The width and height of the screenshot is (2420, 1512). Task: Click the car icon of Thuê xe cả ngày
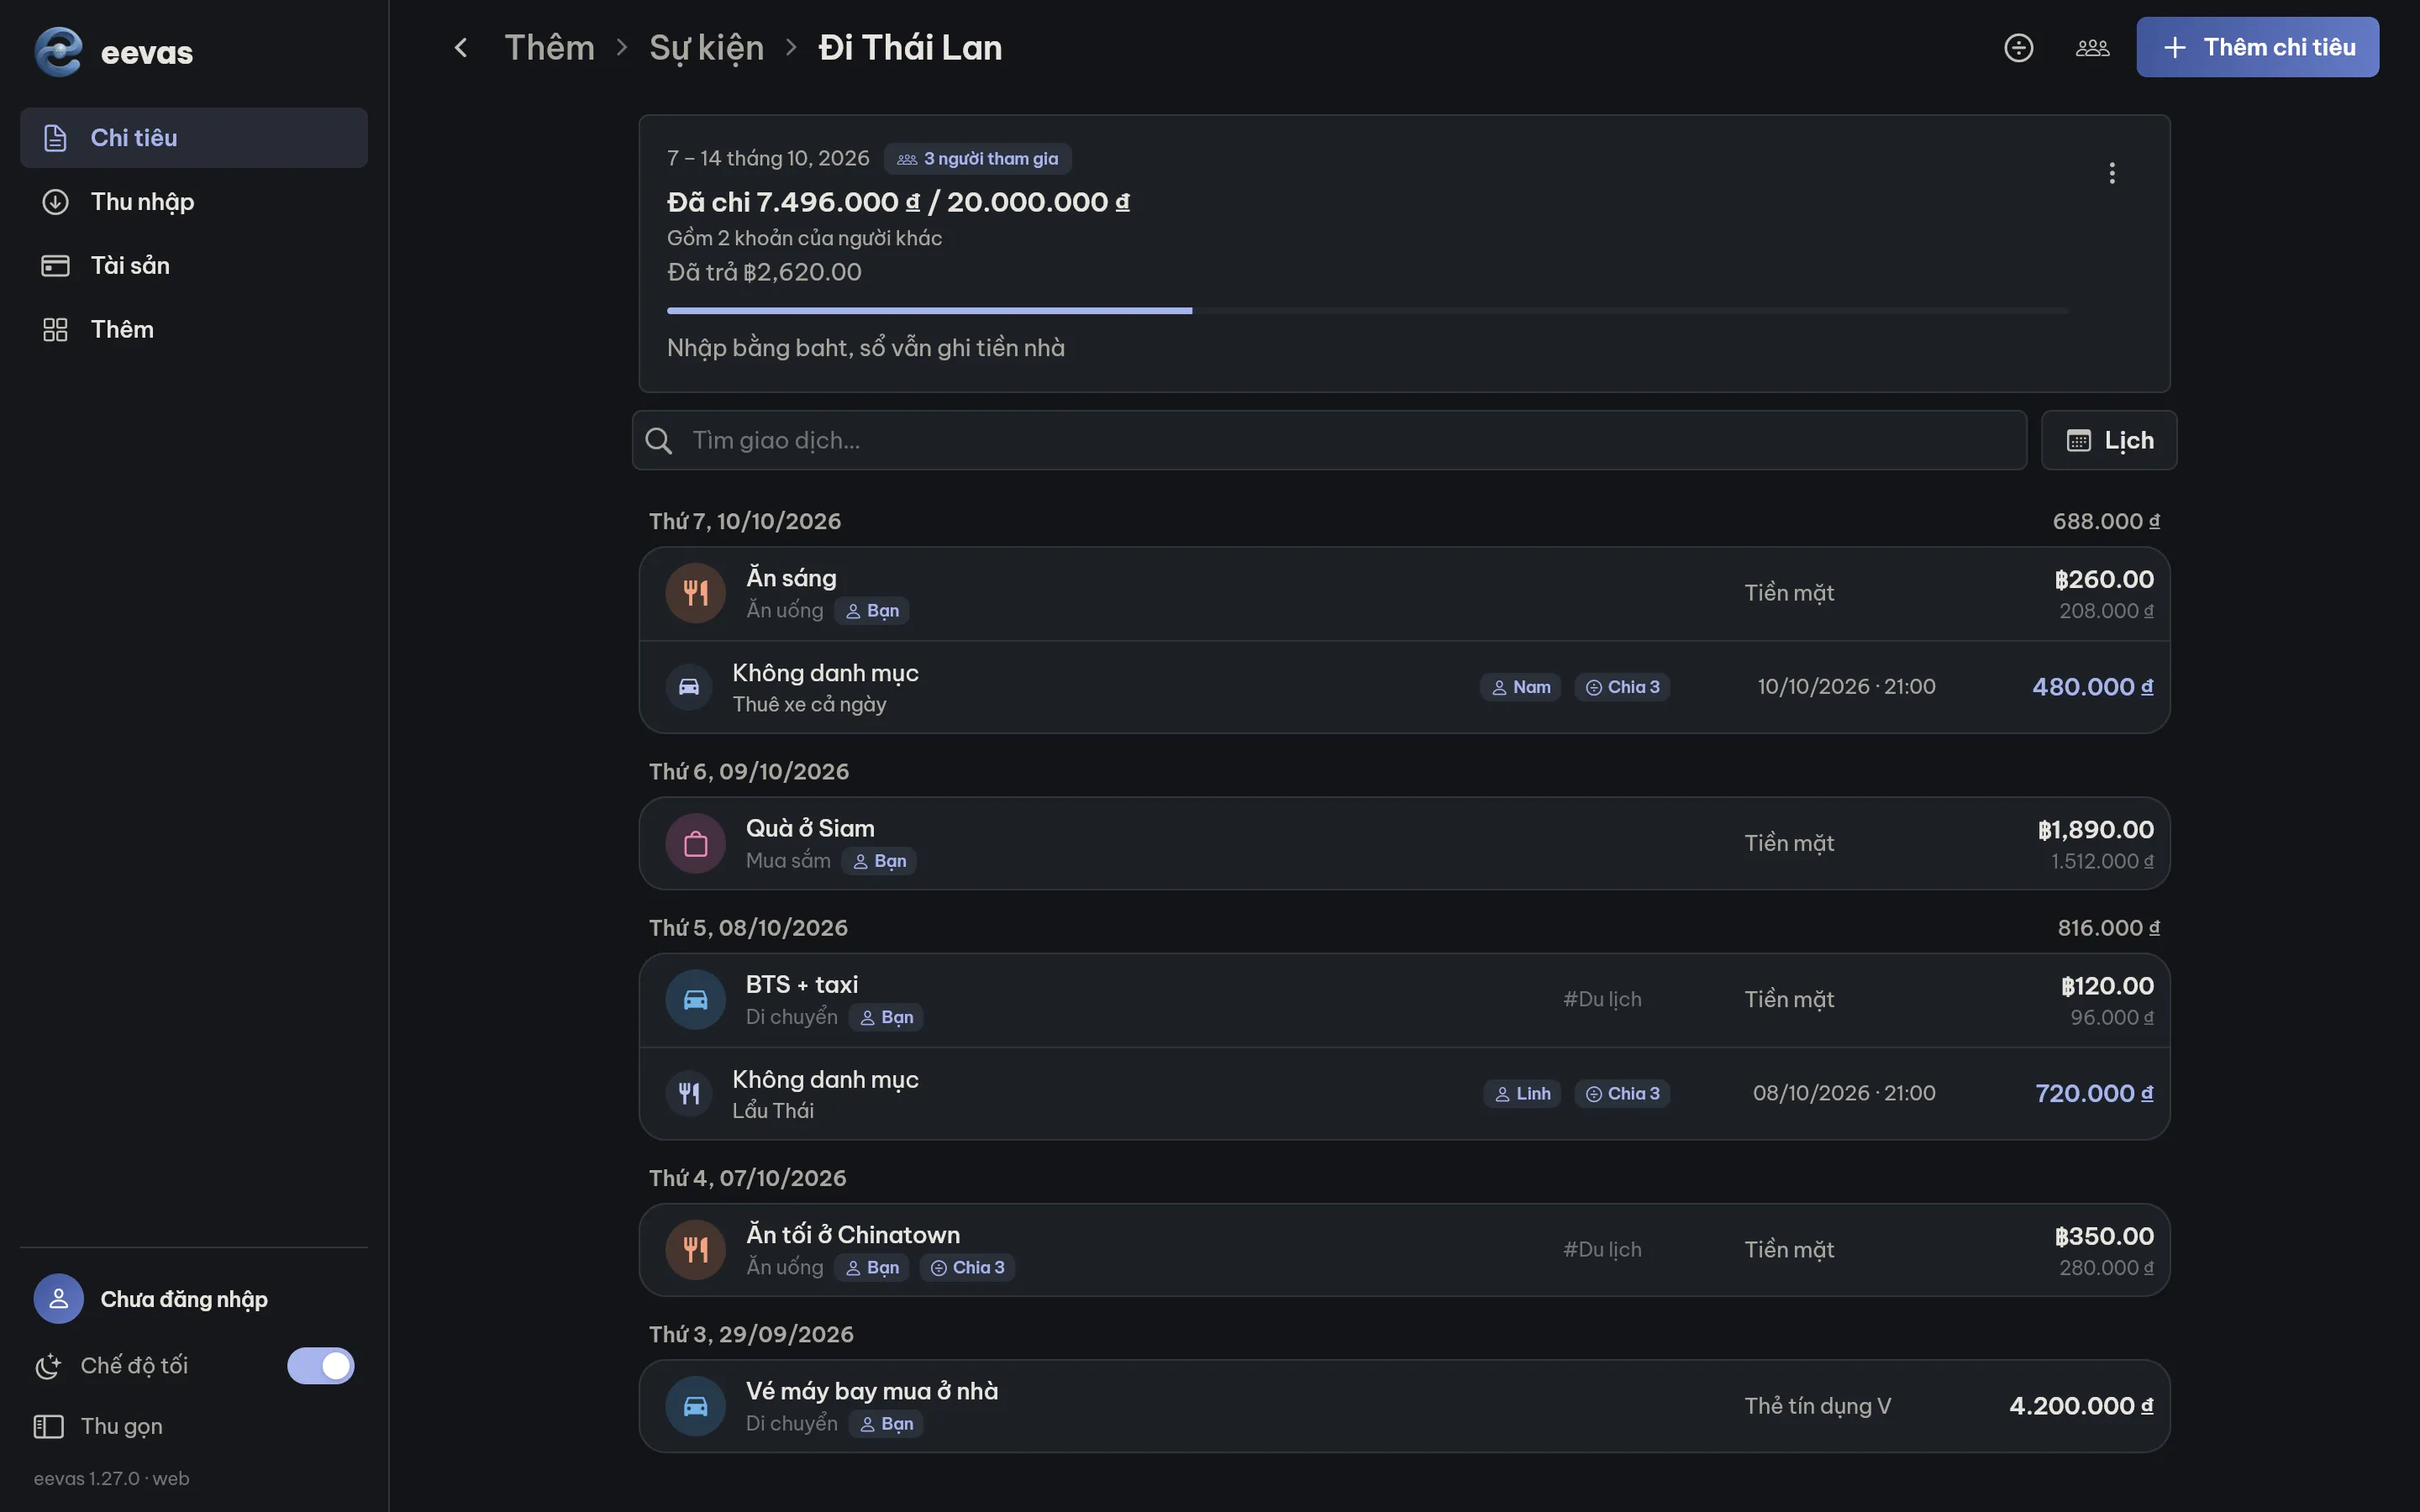[x=689, y=687]
